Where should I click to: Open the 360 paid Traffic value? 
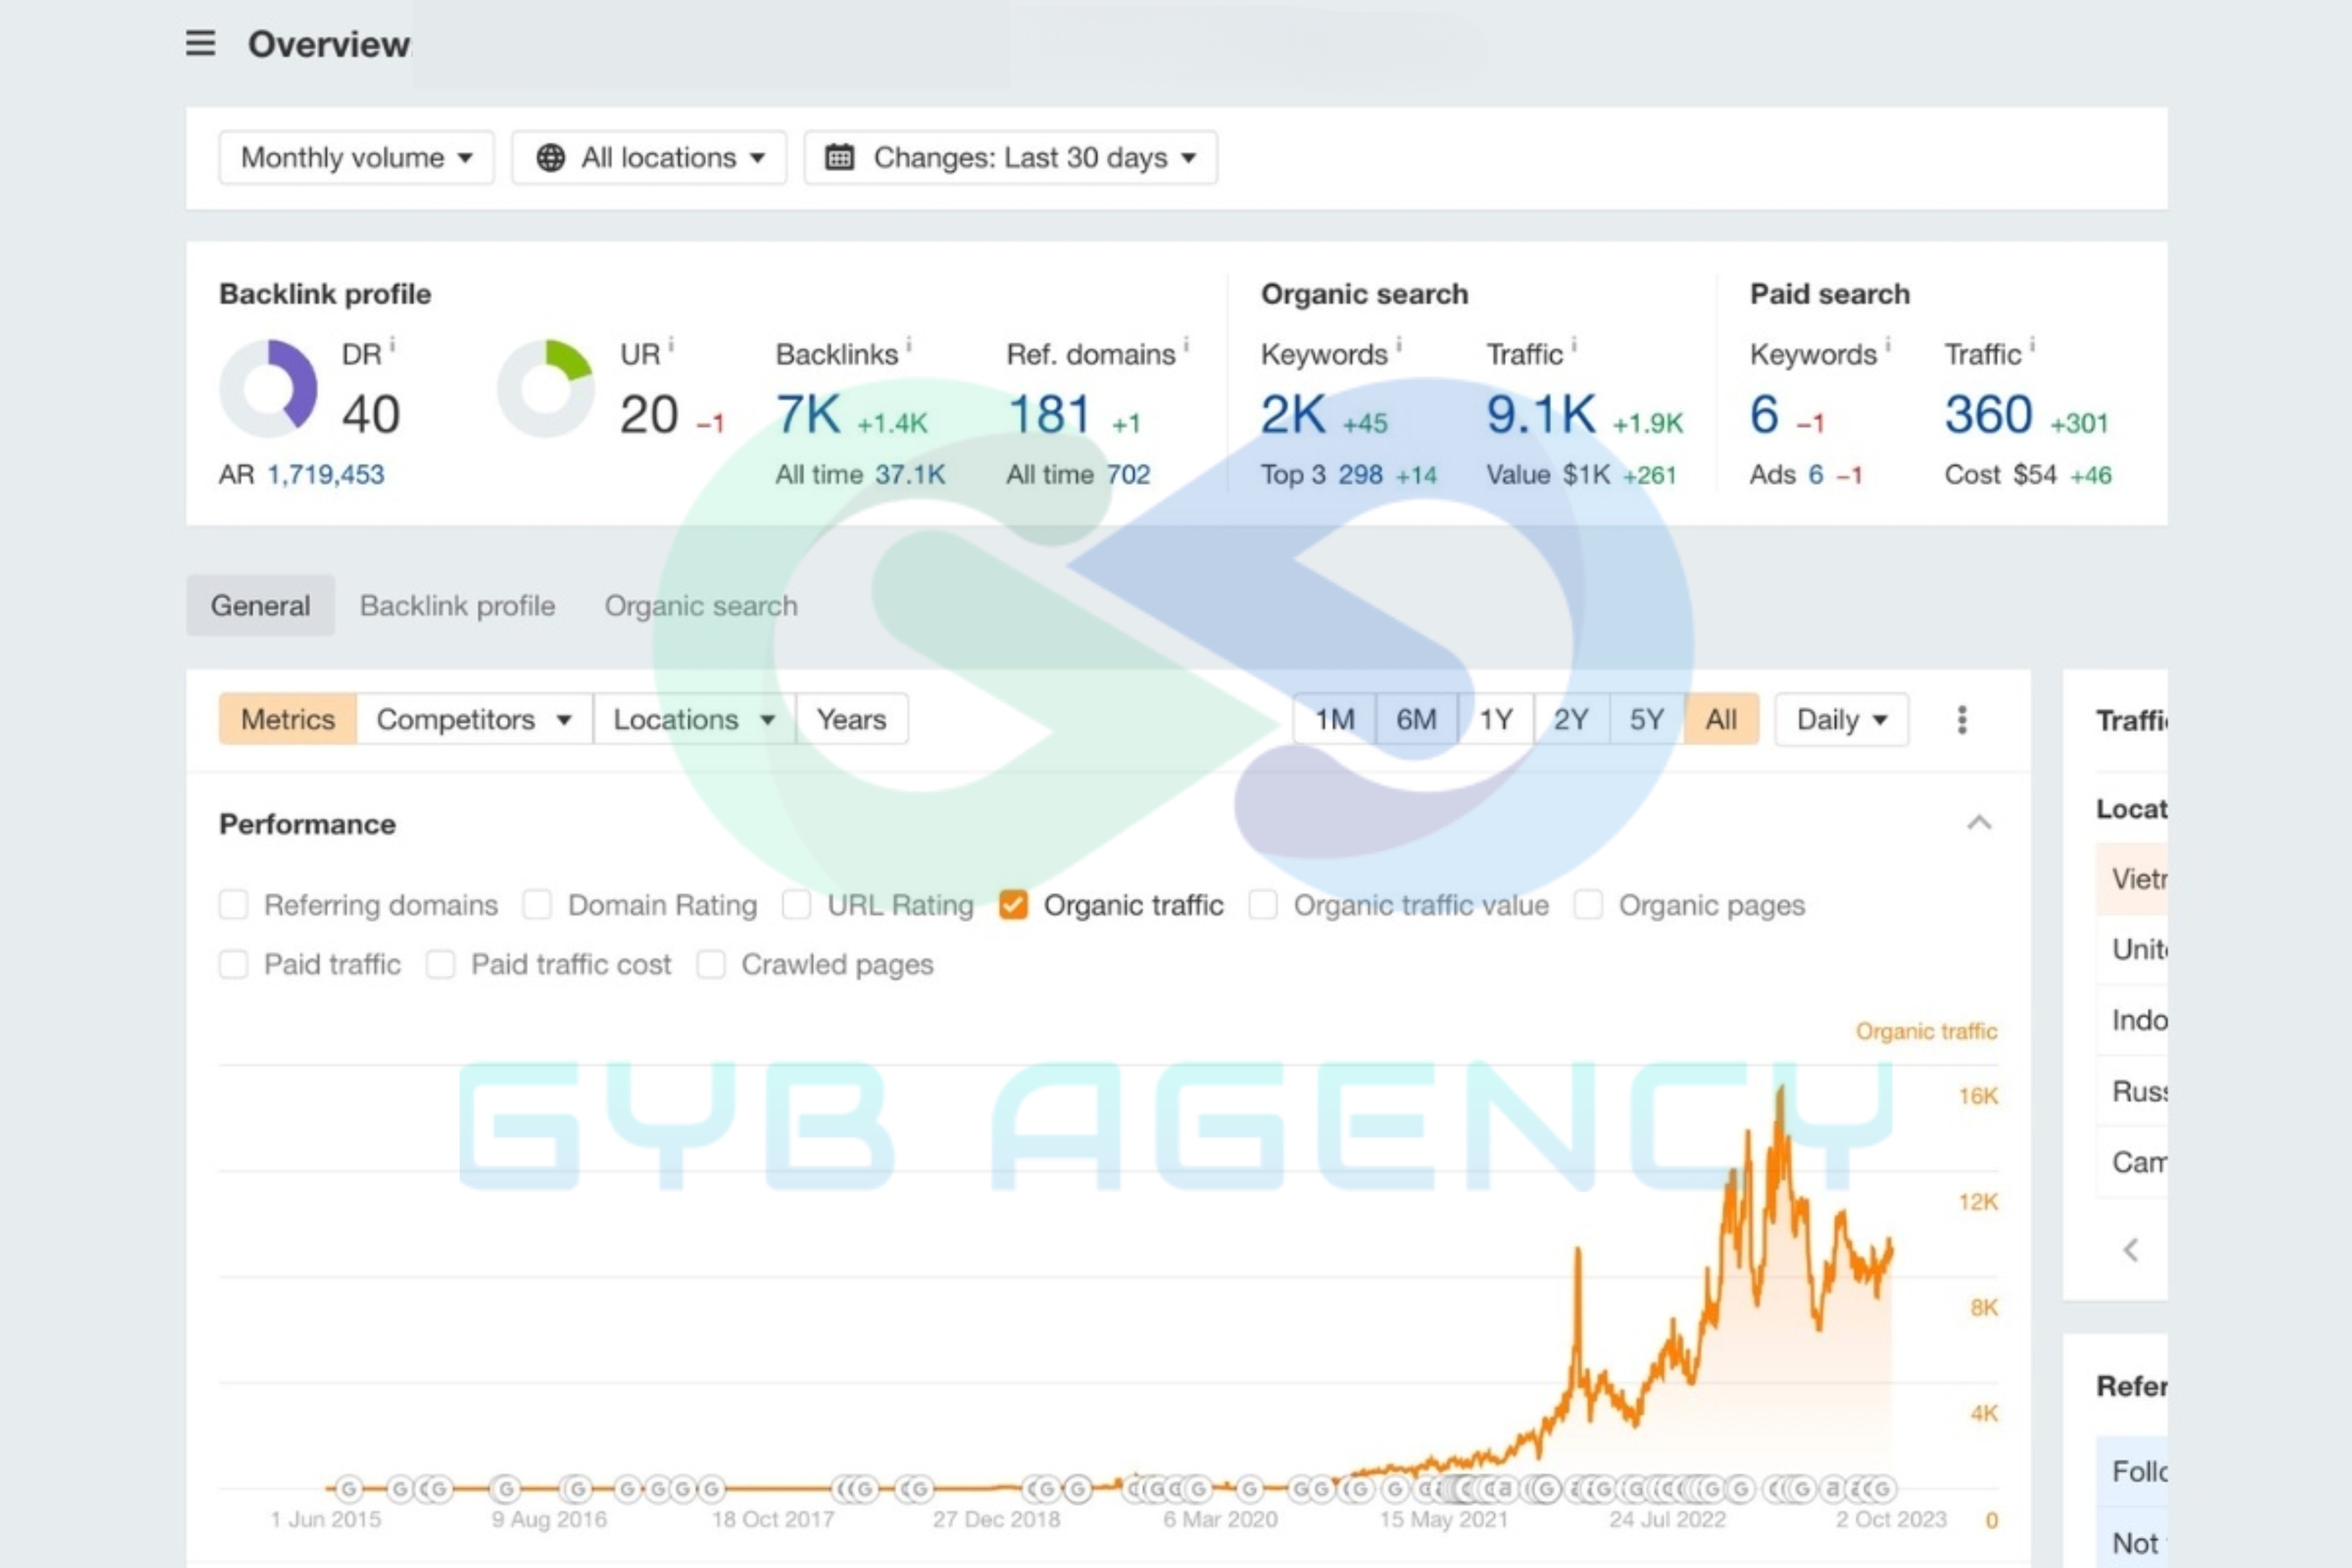[x=1988, y=414]
